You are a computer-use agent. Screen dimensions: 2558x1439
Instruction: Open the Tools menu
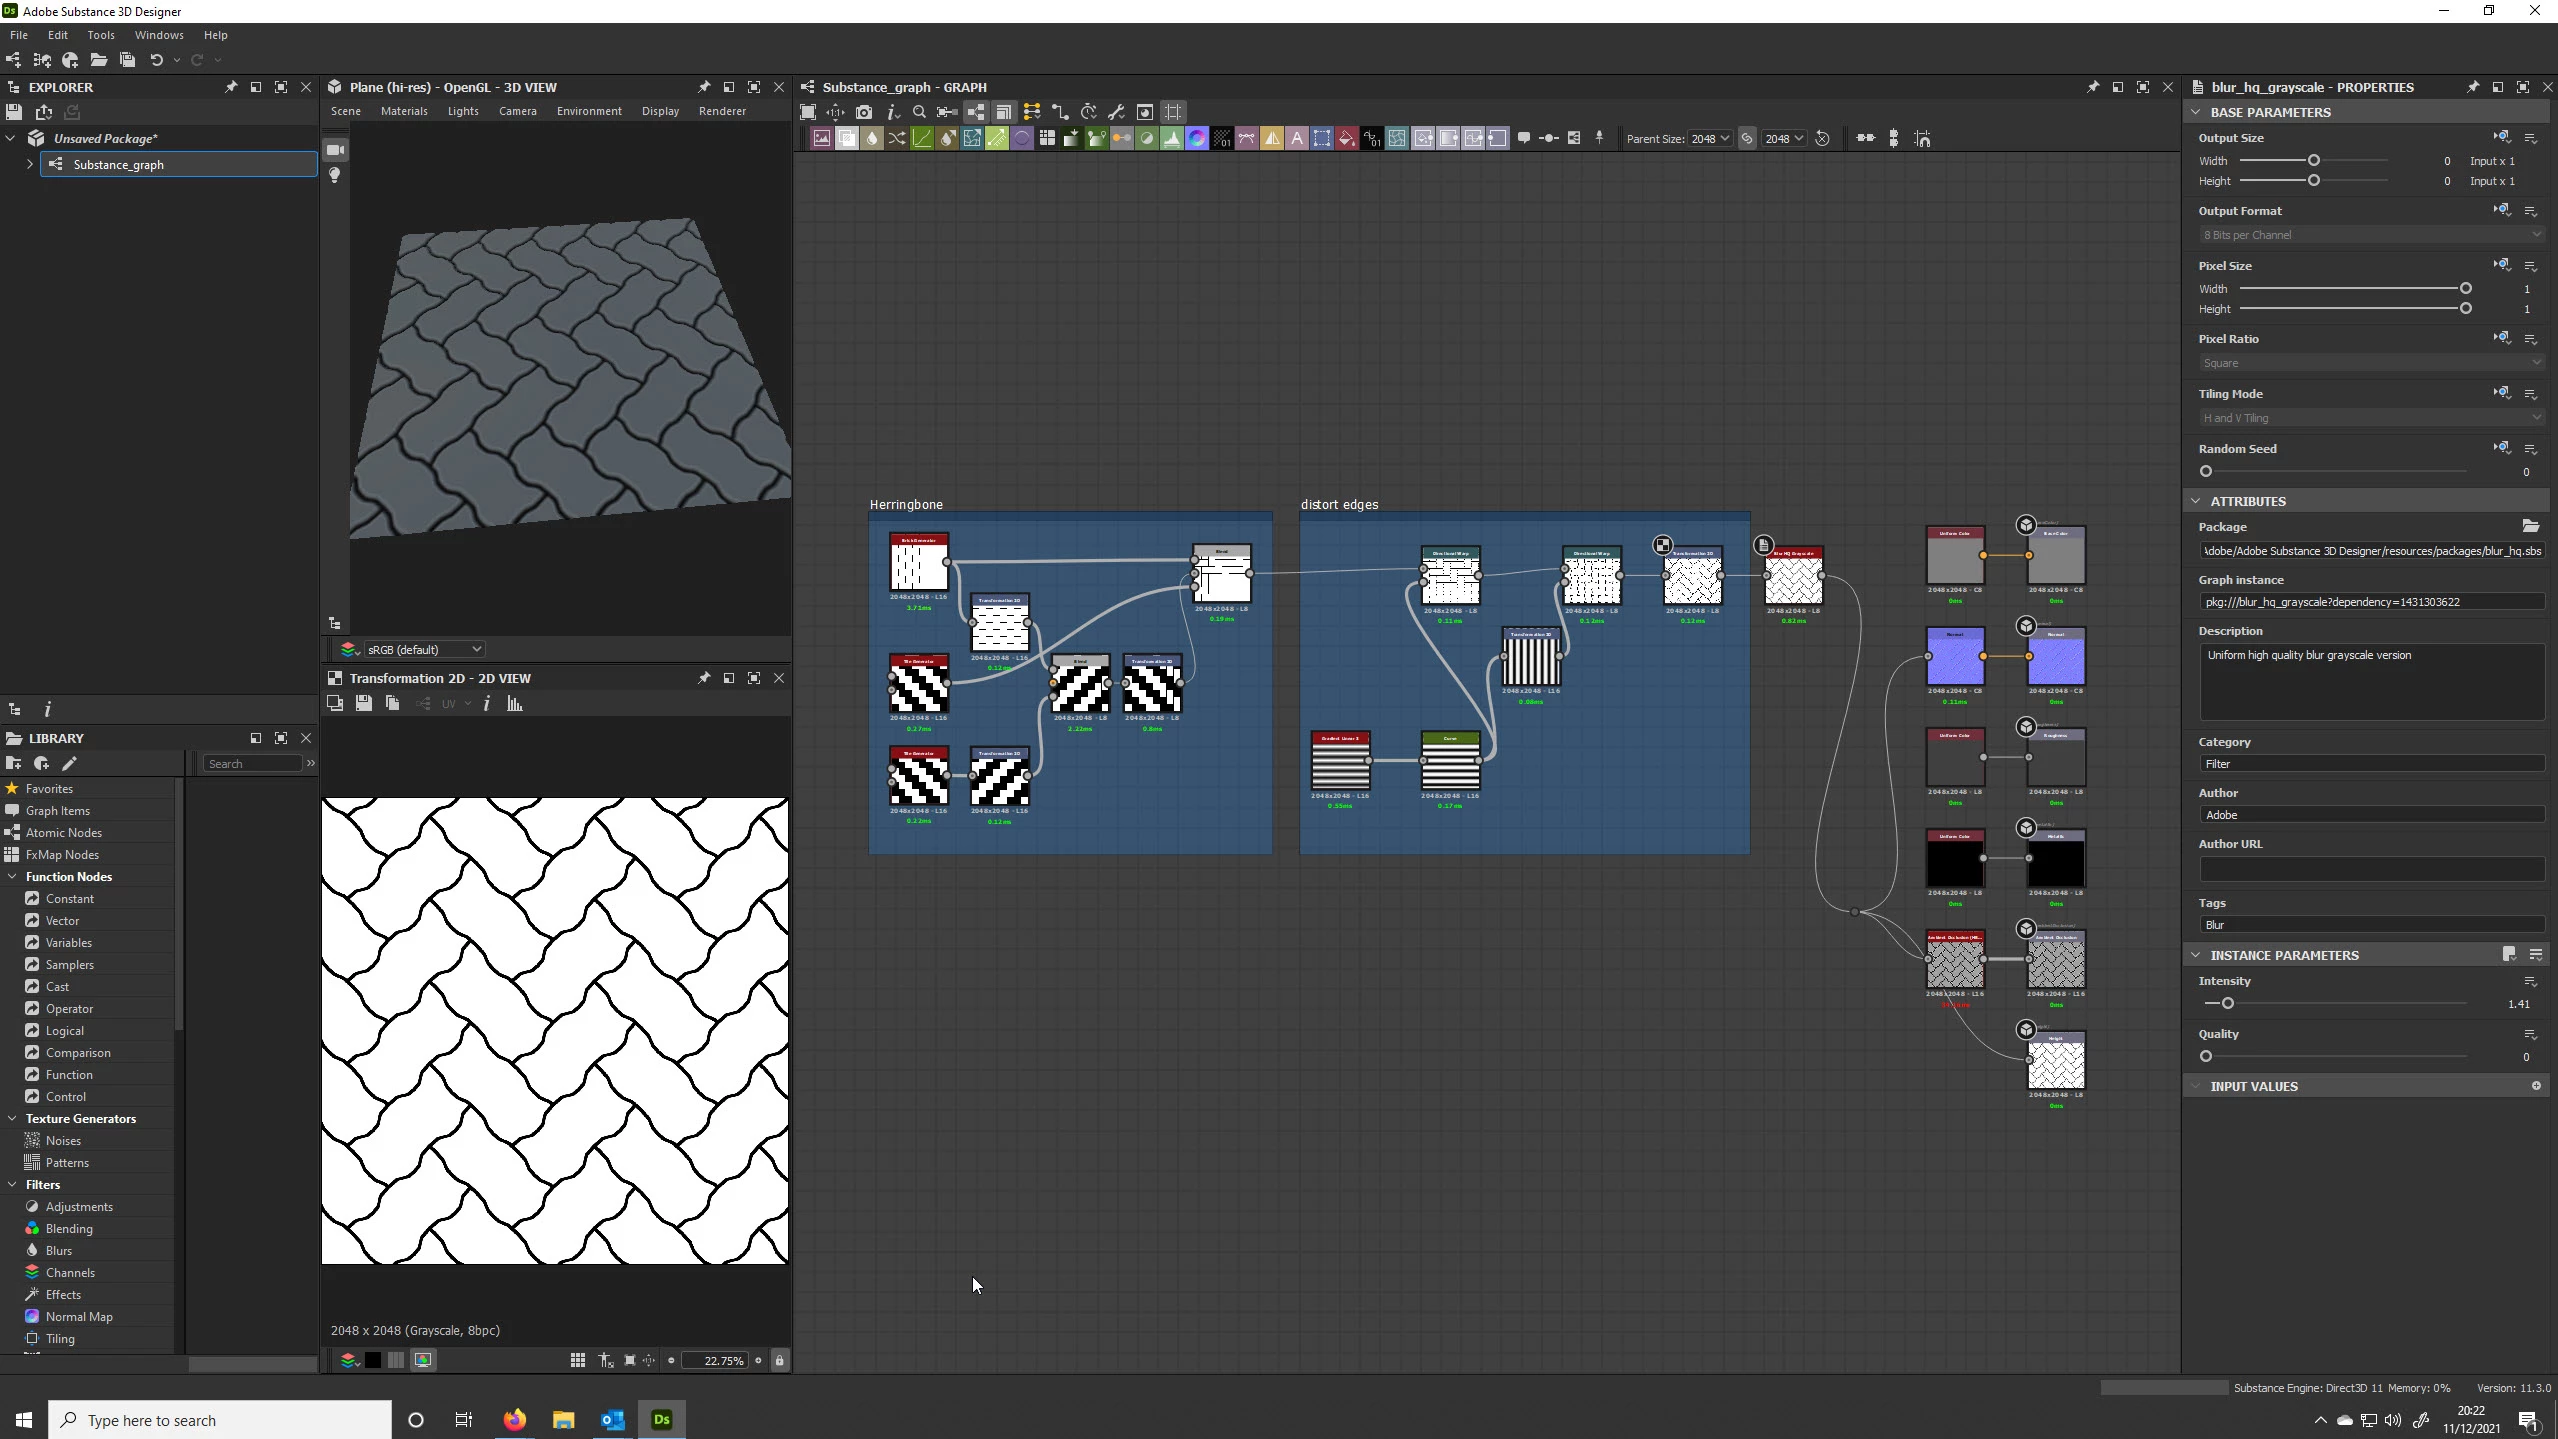(x=101, y=35)
